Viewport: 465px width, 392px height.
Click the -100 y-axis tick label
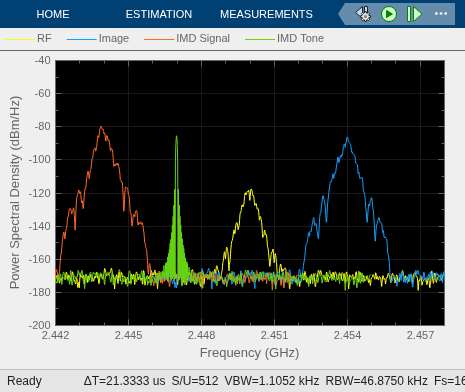40,159
